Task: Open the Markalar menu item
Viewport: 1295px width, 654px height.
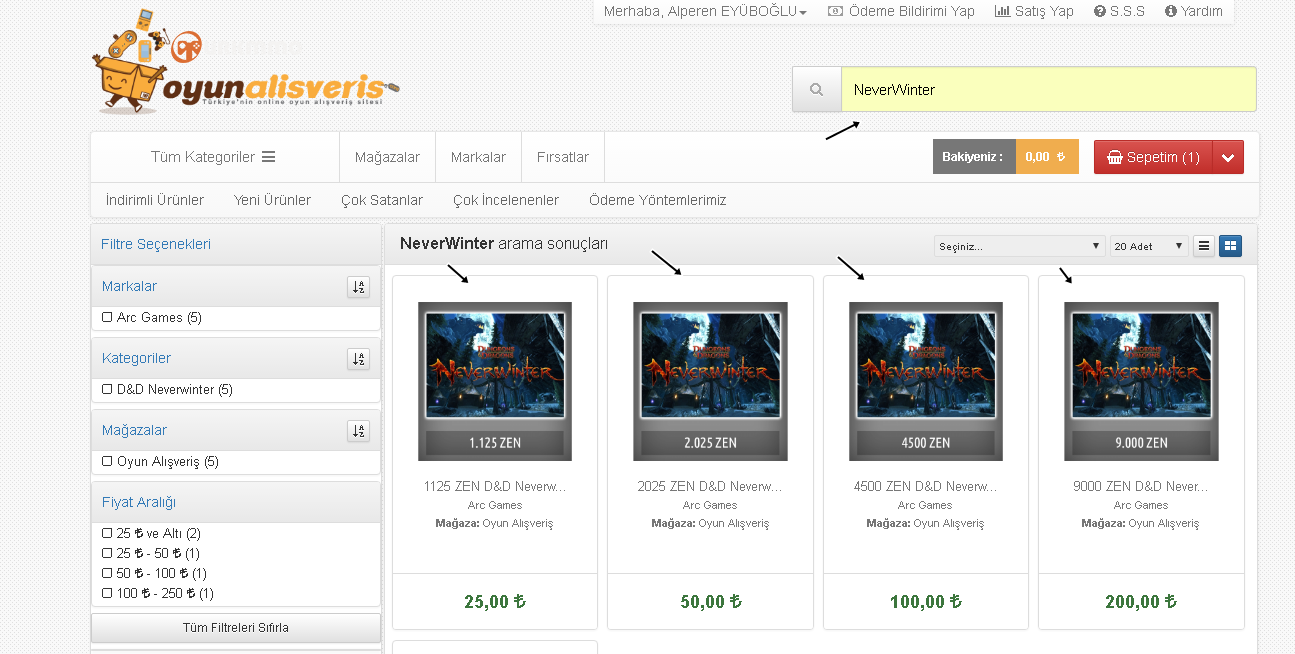Action: pyautogui.click(x=478, y=157)
